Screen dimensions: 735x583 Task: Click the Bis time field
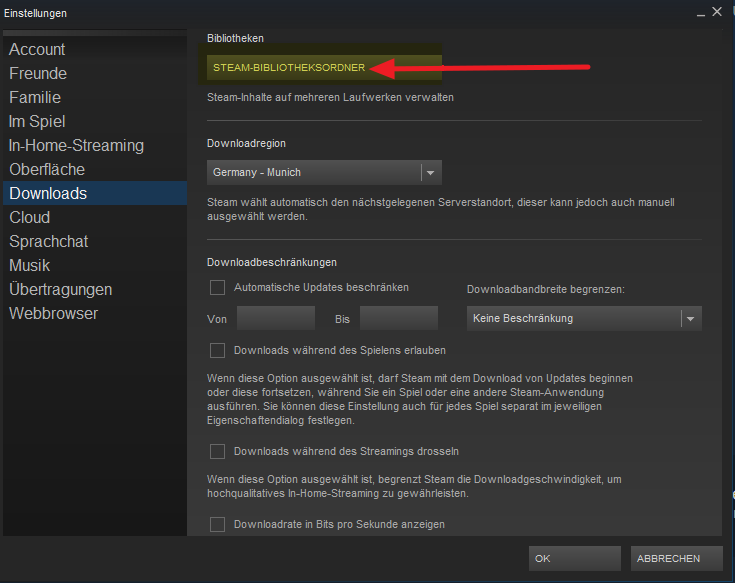pos(399,319)
